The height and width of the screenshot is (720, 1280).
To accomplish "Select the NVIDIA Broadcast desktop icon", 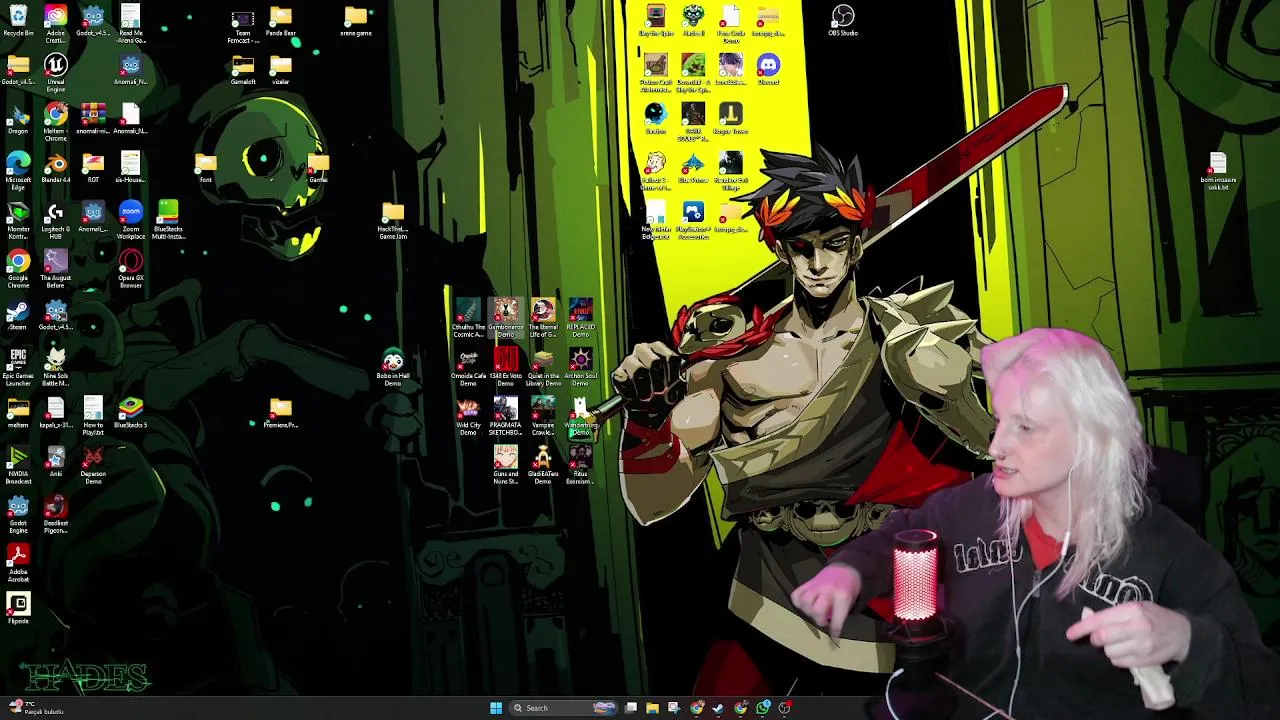I will pos(18,466).
